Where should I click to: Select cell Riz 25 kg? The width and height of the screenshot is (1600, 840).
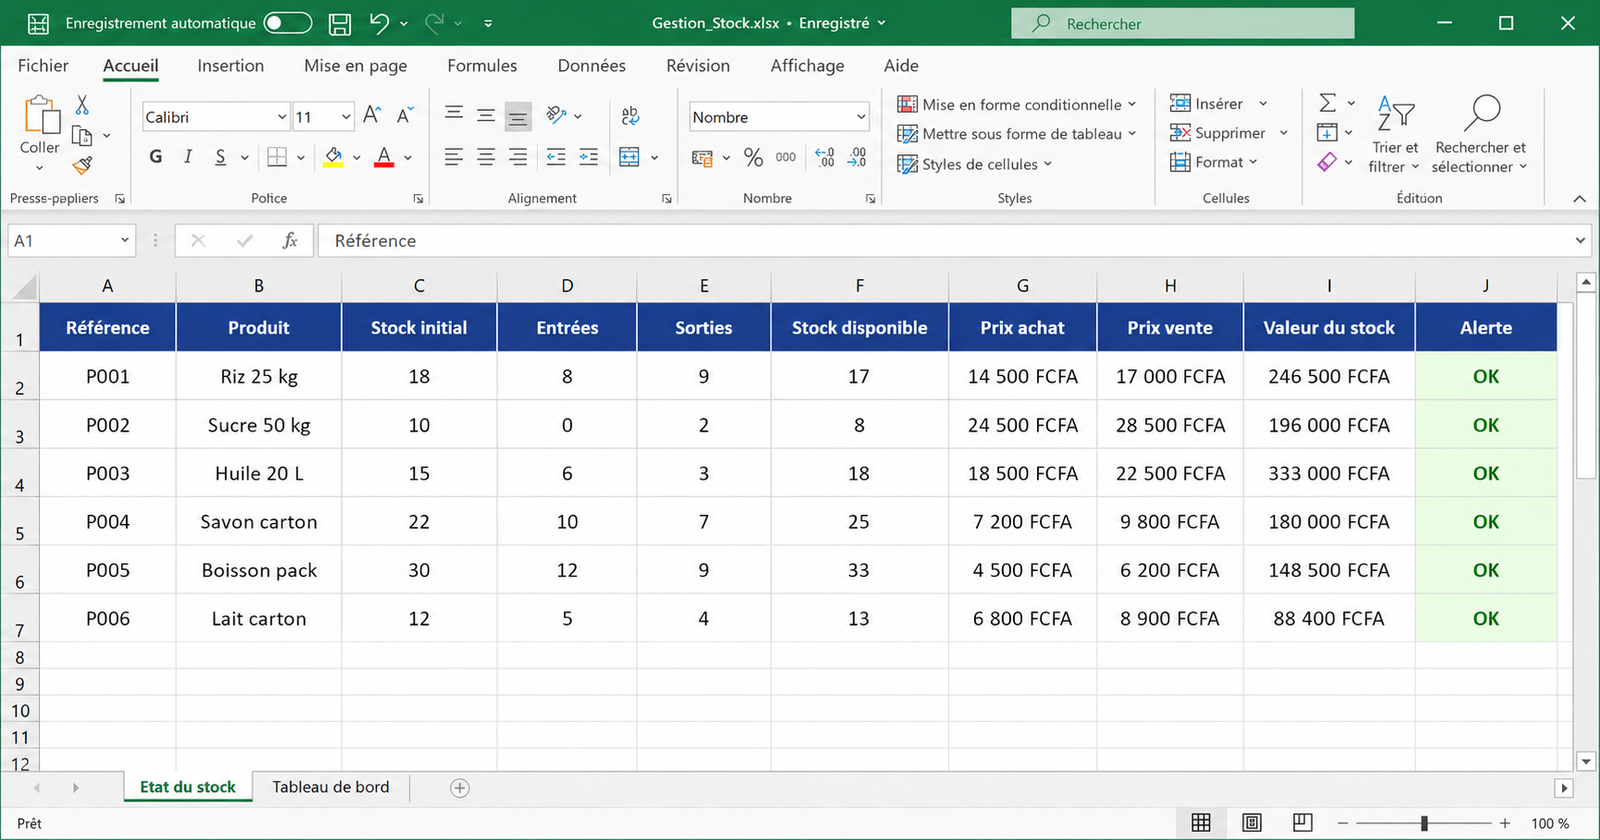pyautogui.click(x=259, y=376)
